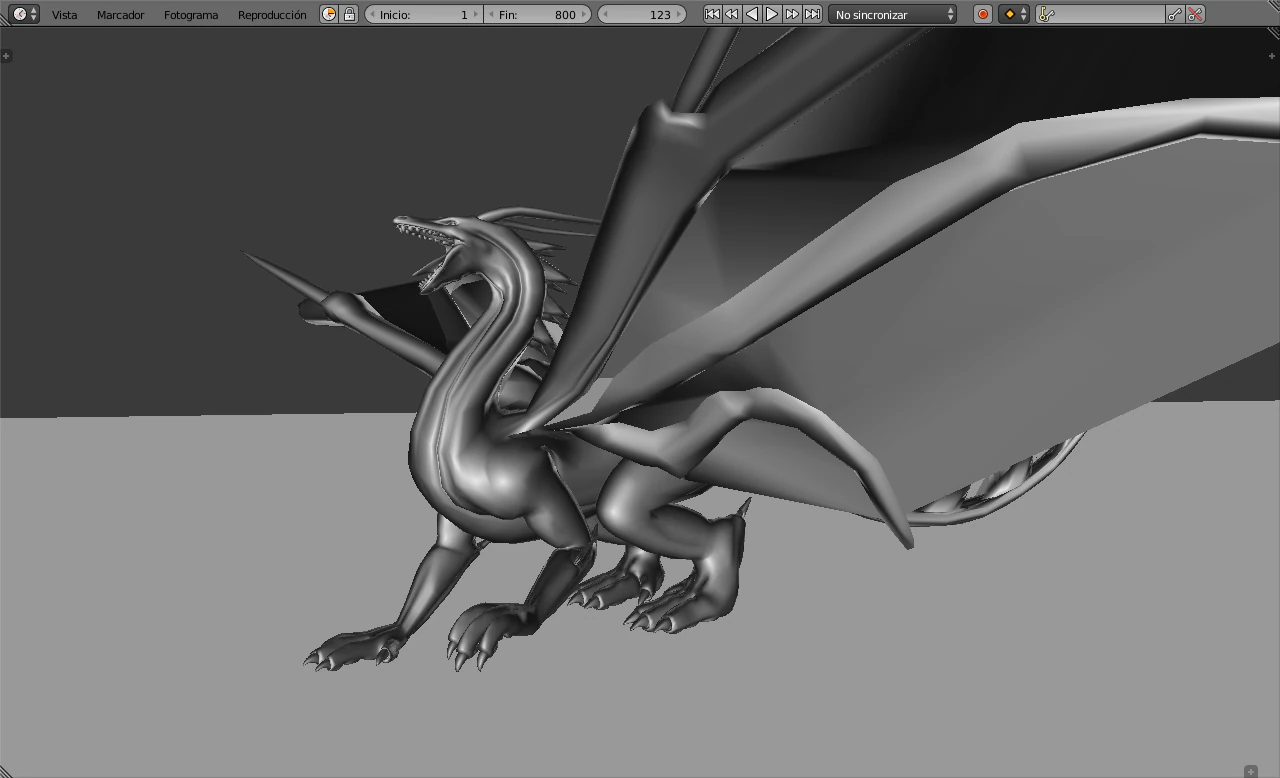This screenshot has width=1280, height=778.
Task: Decrease Inicio frame with left arrow
Action: [372, 14]
